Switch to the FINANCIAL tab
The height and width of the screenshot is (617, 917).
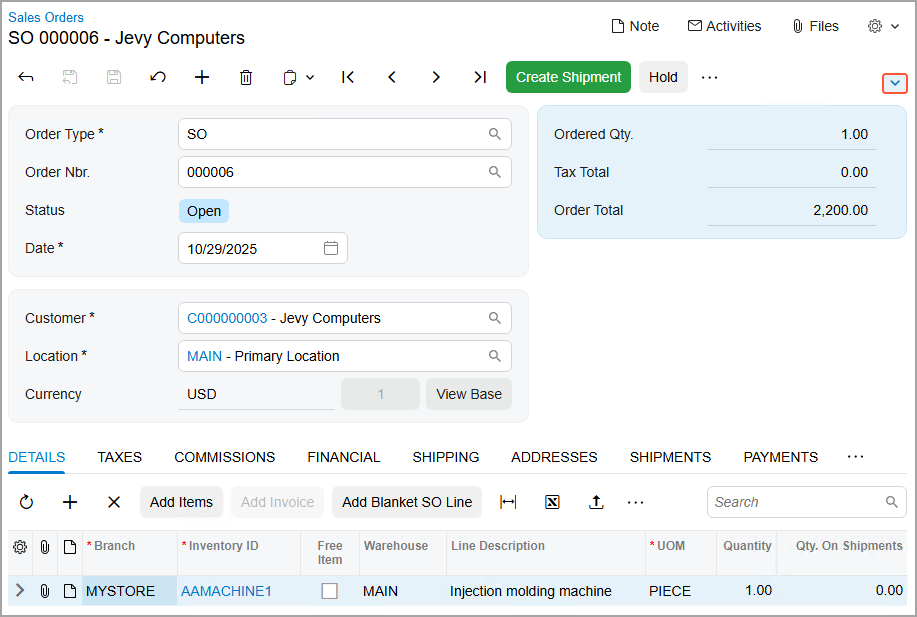tap(344, 457)
